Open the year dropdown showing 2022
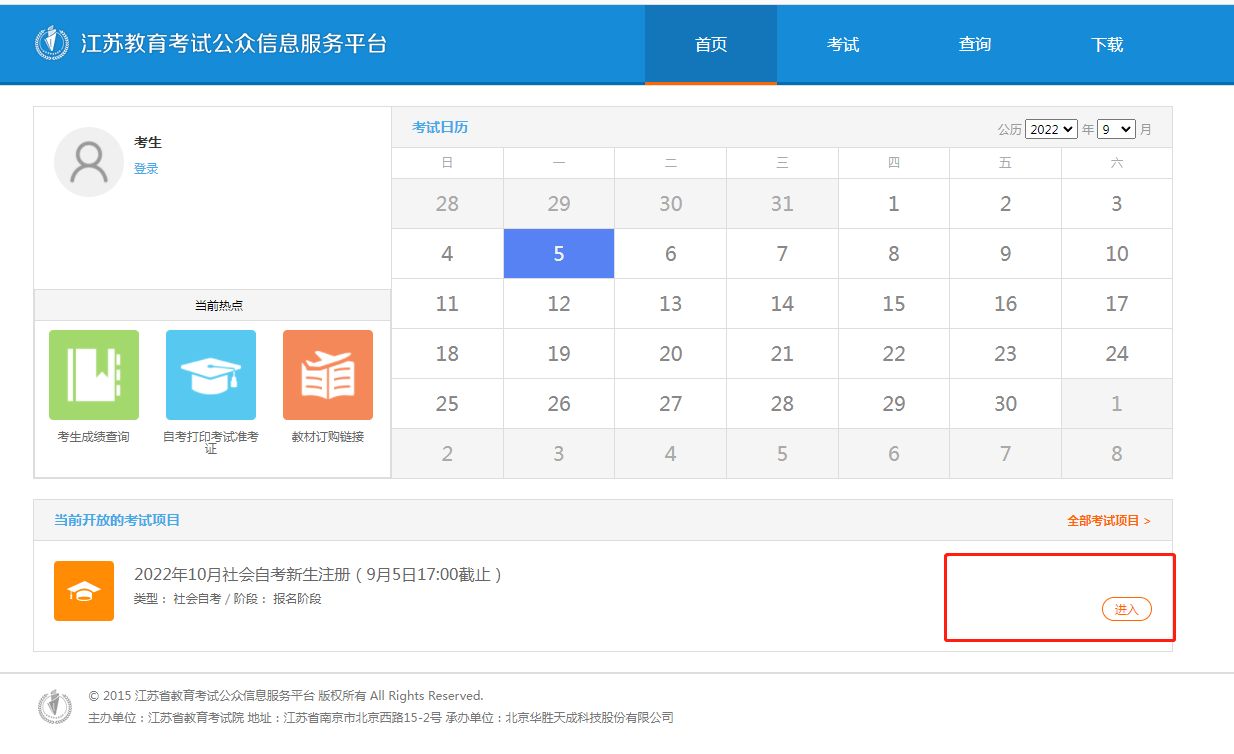Viewport: 1234px width, 754px height. pyautogui.click(x=1051, y=129)
